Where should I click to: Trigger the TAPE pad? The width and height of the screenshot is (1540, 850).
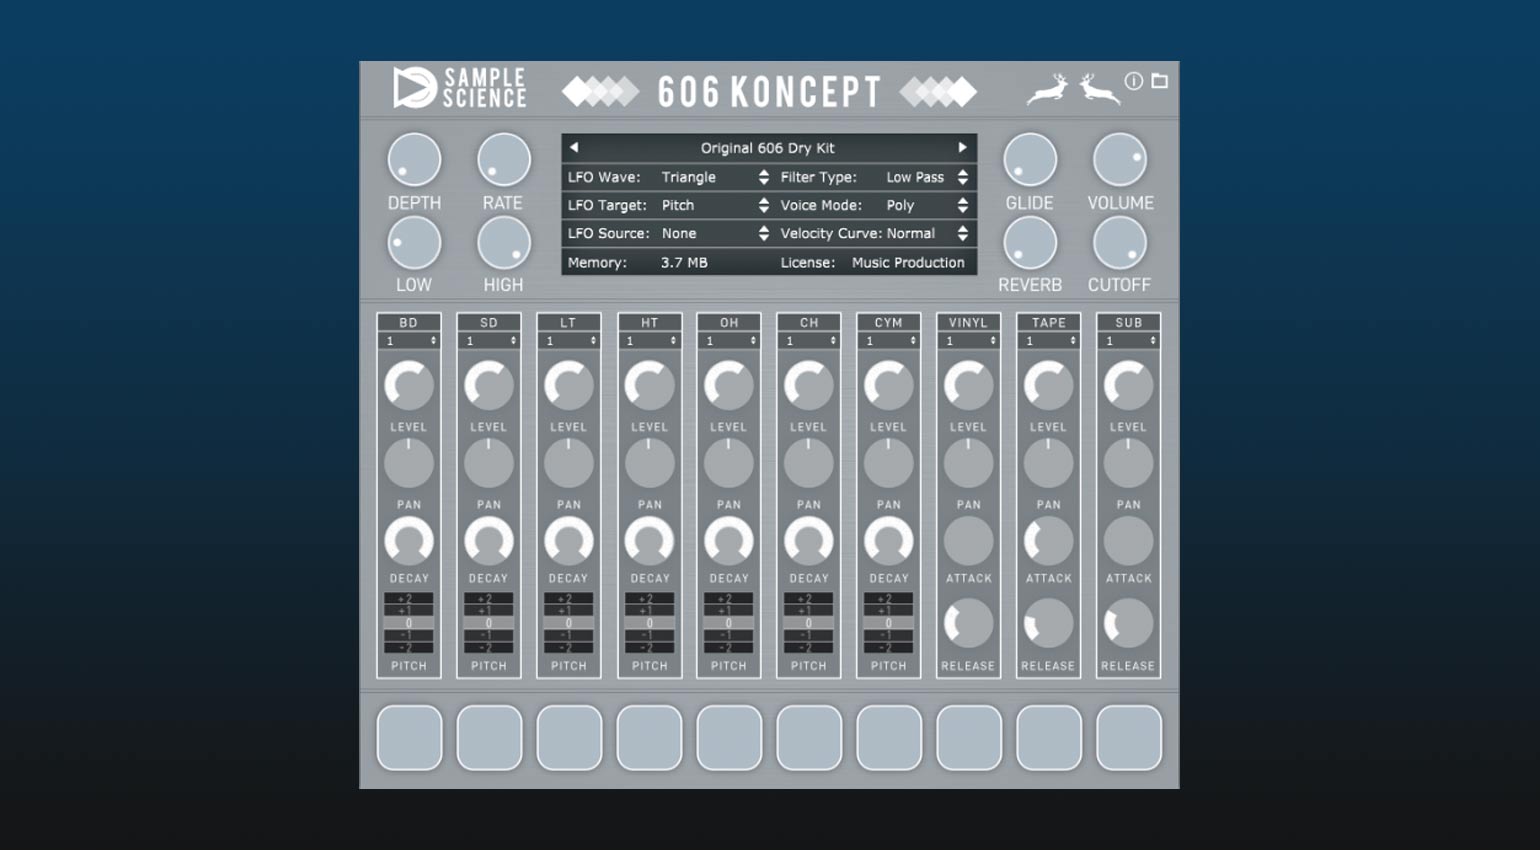click(x=1049, y=738)
